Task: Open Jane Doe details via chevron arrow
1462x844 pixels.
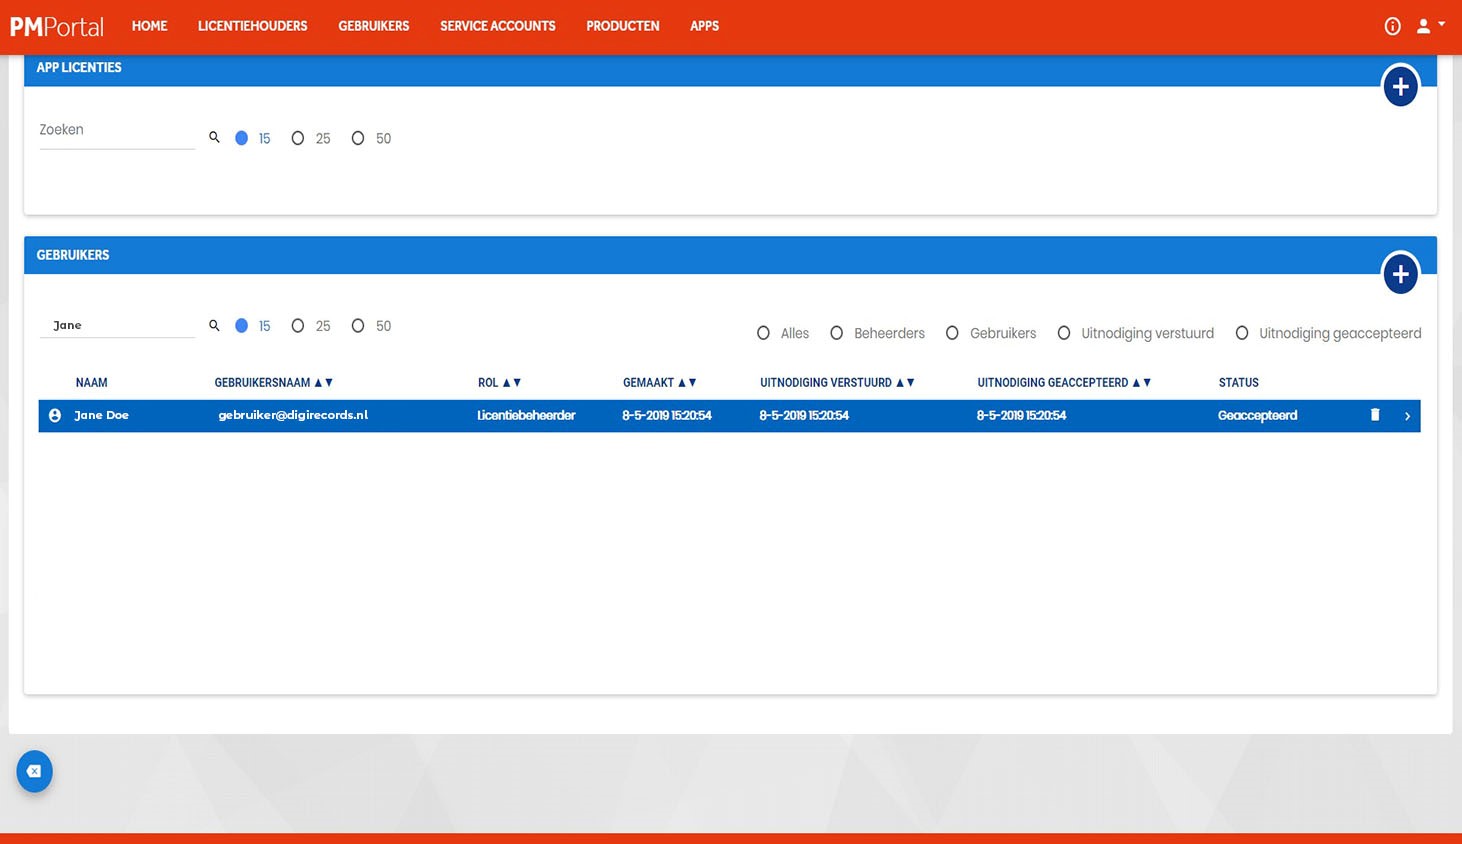Action: 1407,416
